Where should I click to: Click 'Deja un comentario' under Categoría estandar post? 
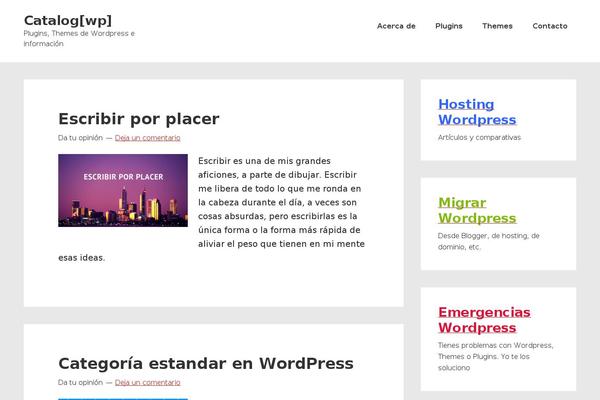click(x=147, y=382)
